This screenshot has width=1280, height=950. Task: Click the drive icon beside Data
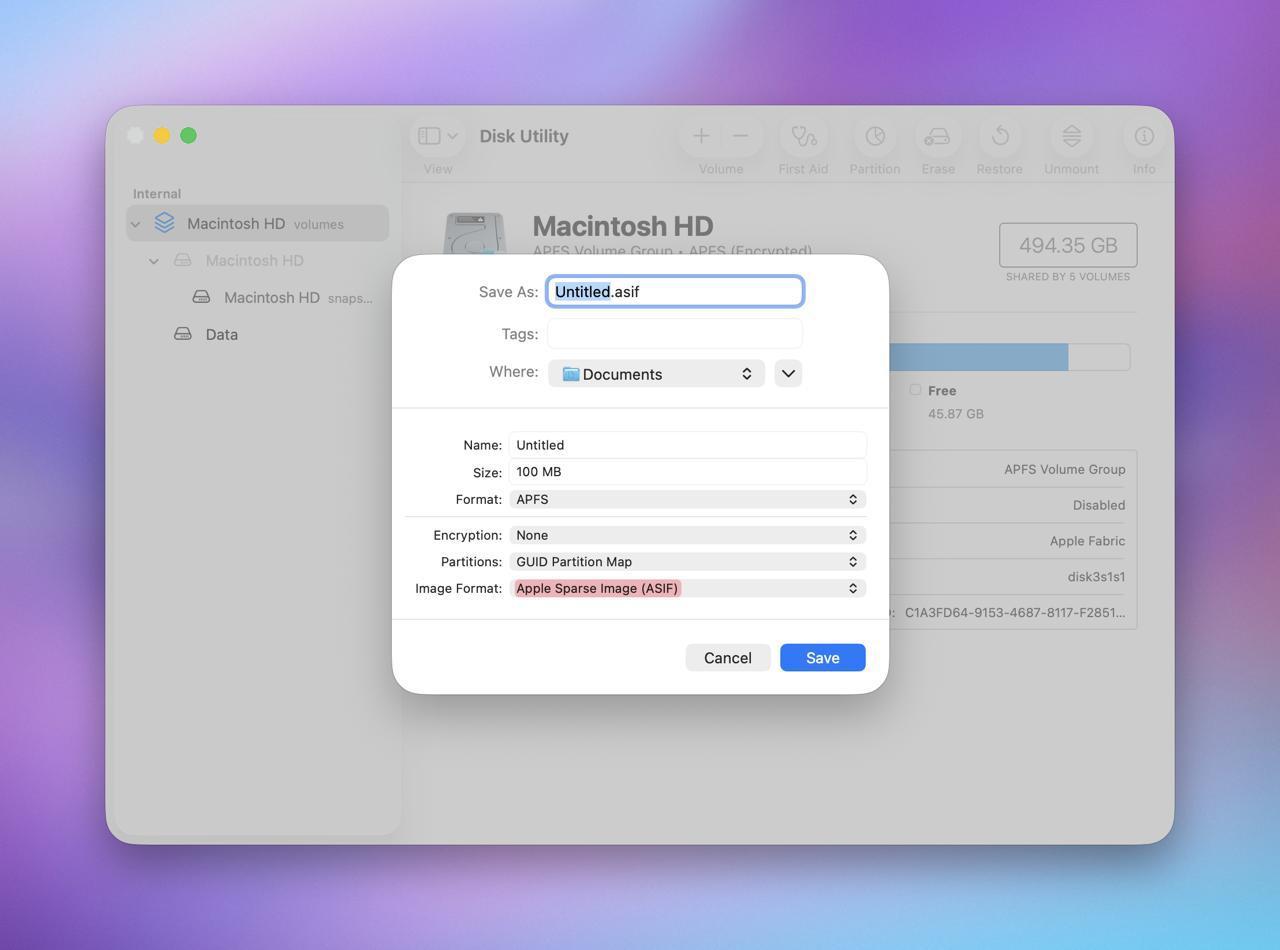(x=183, y=334)
